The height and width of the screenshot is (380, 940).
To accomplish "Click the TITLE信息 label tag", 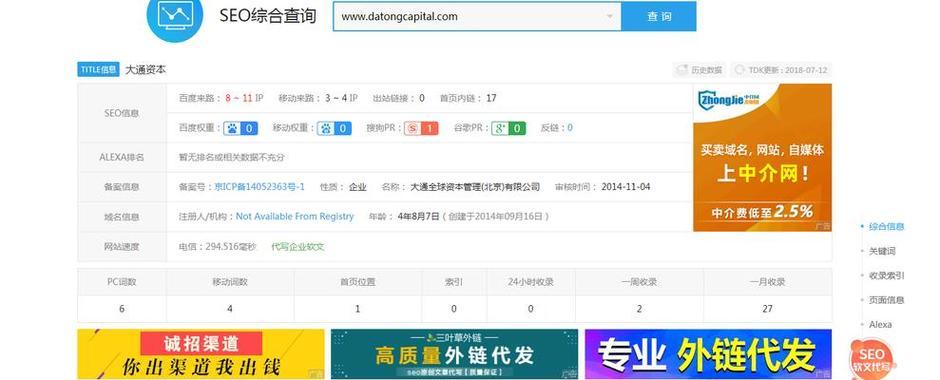I will pyautogui.click(x=99, y=70).
